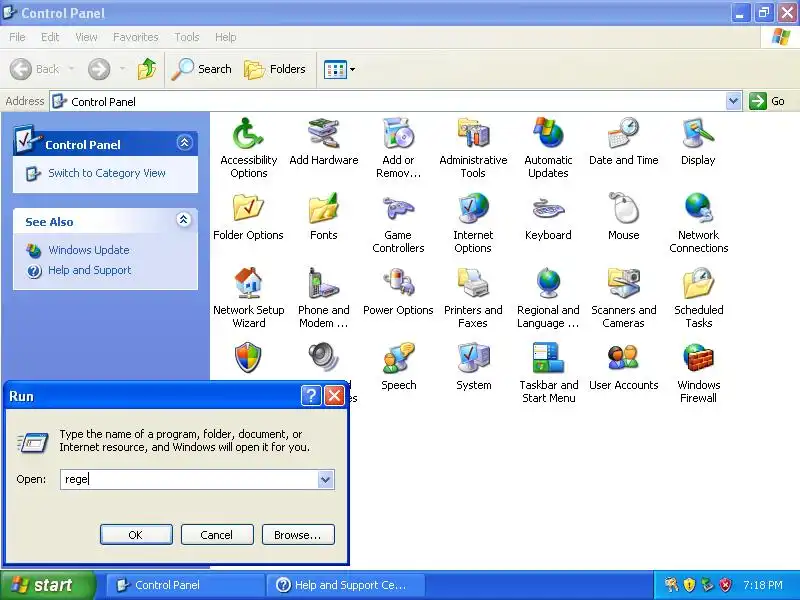Screen dimensions: 800x600
Task: Switch to Help and Support Center taskbar button
Action: [348, 585]
